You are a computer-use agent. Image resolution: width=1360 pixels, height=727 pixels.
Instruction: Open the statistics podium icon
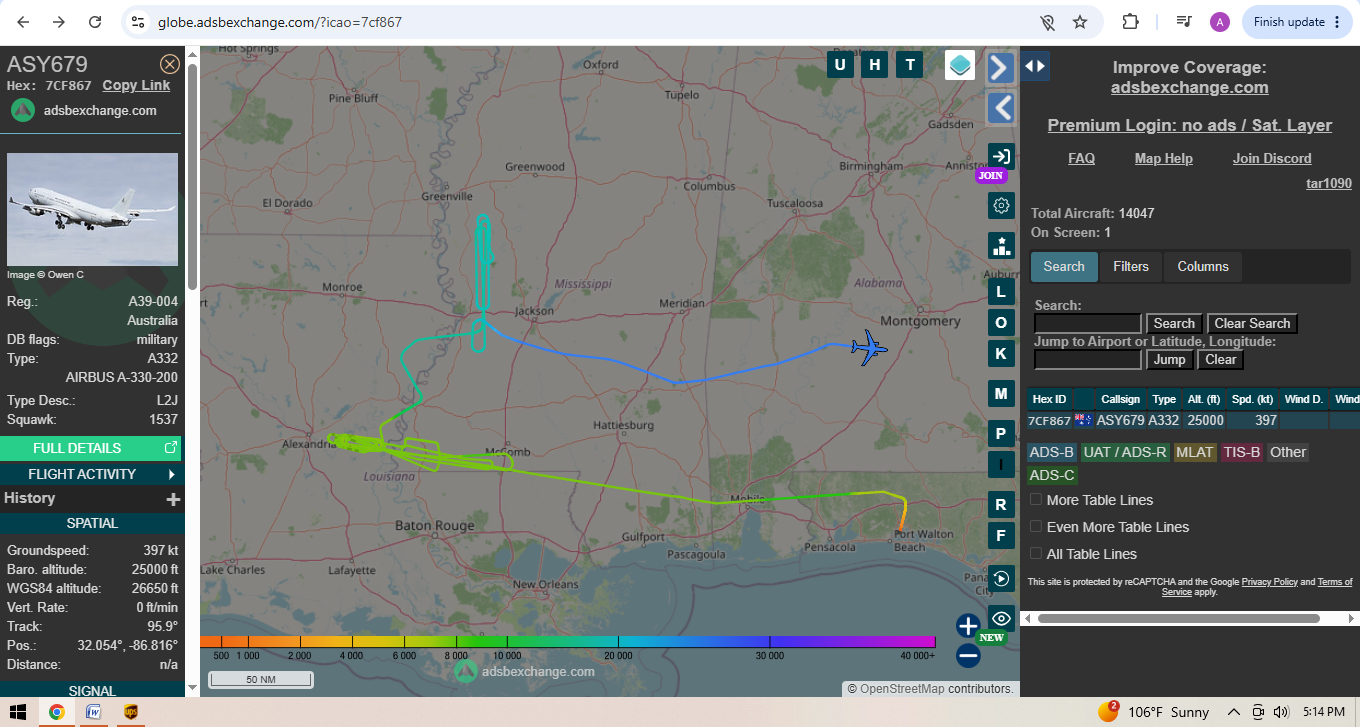click(x=1001, y=246)
